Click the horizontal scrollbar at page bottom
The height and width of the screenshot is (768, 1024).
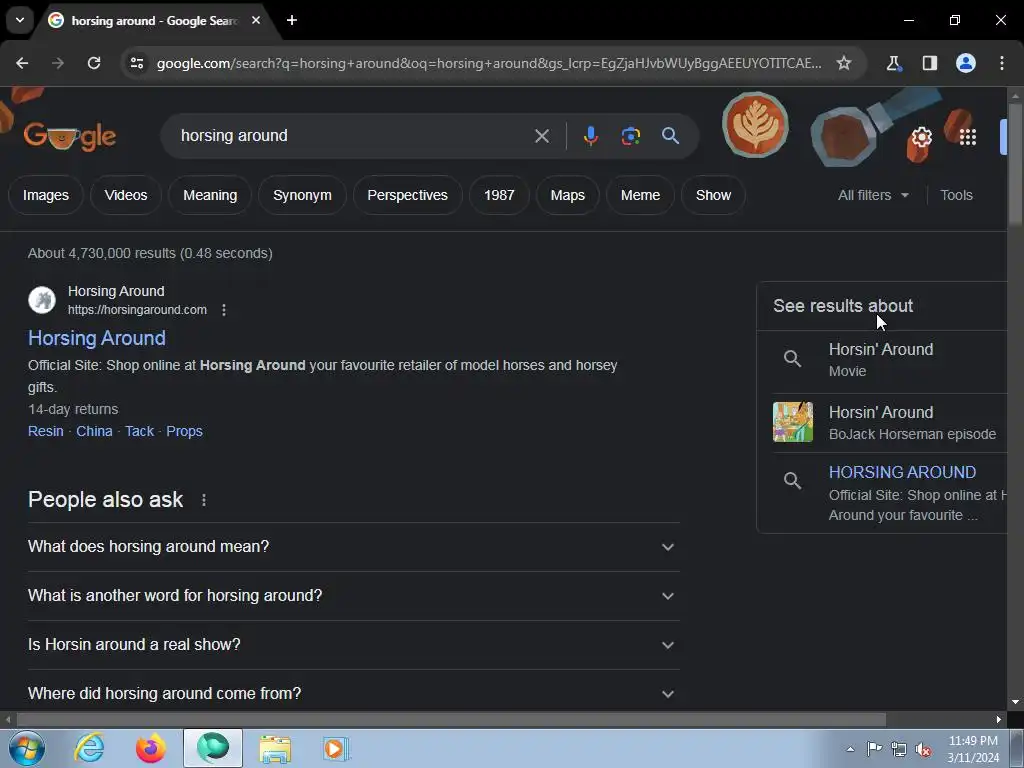pyautogui.click(x=451, y=719)
